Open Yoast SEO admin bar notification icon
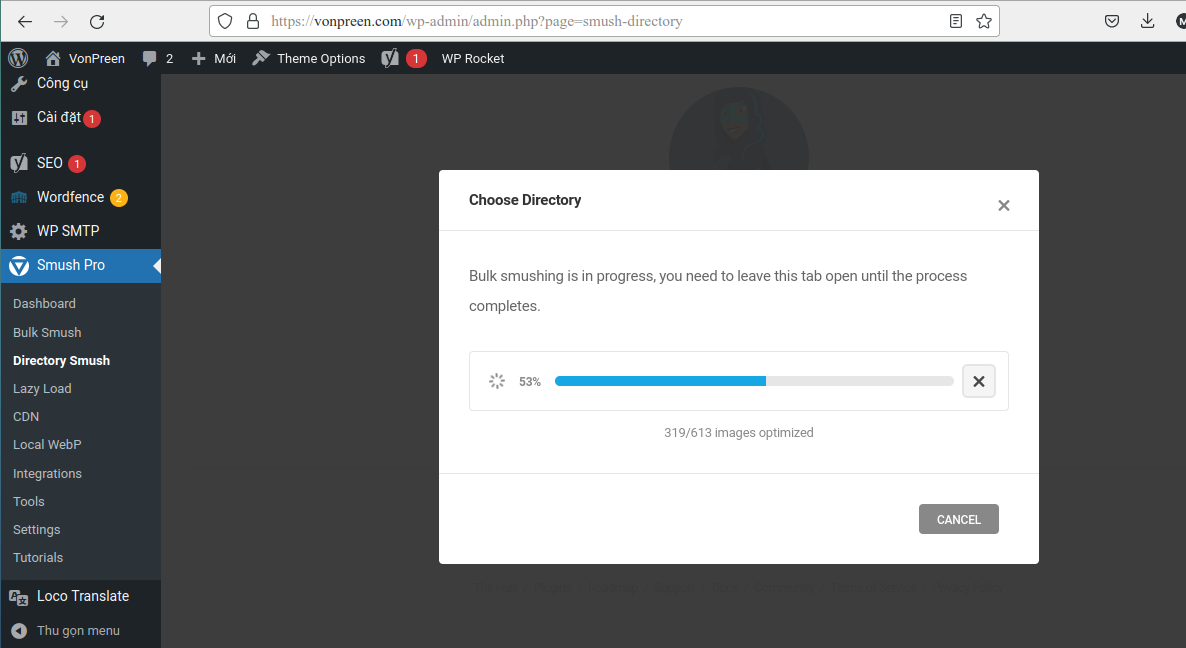This screenshot has height=648, width=1186. [404, 58]
